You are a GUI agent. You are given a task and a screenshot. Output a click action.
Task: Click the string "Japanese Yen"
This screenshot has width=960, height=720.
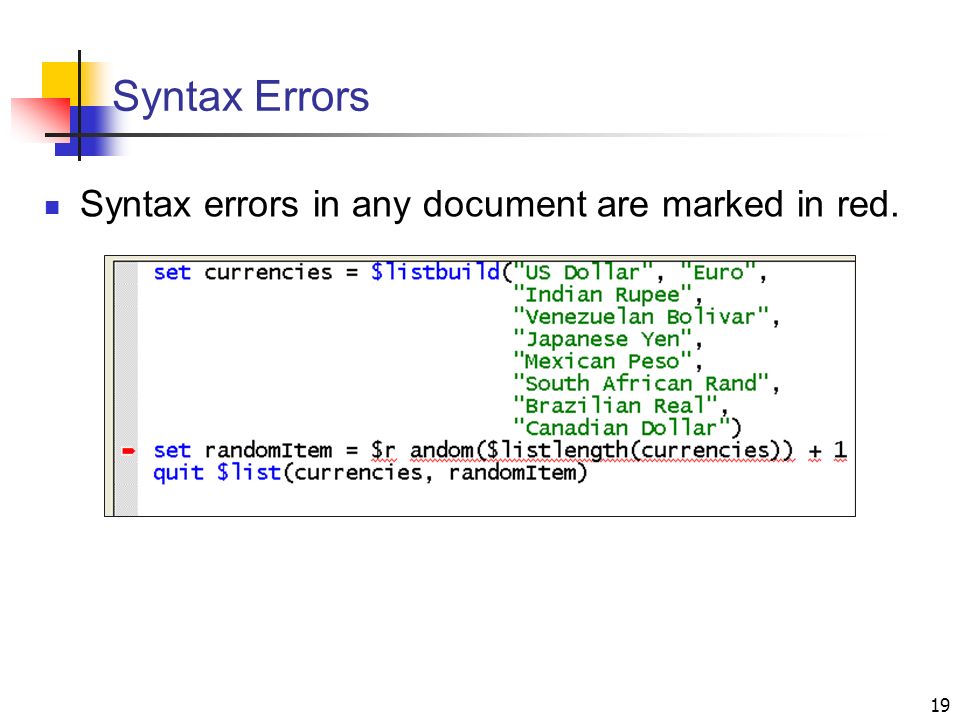tap(602, 339)
